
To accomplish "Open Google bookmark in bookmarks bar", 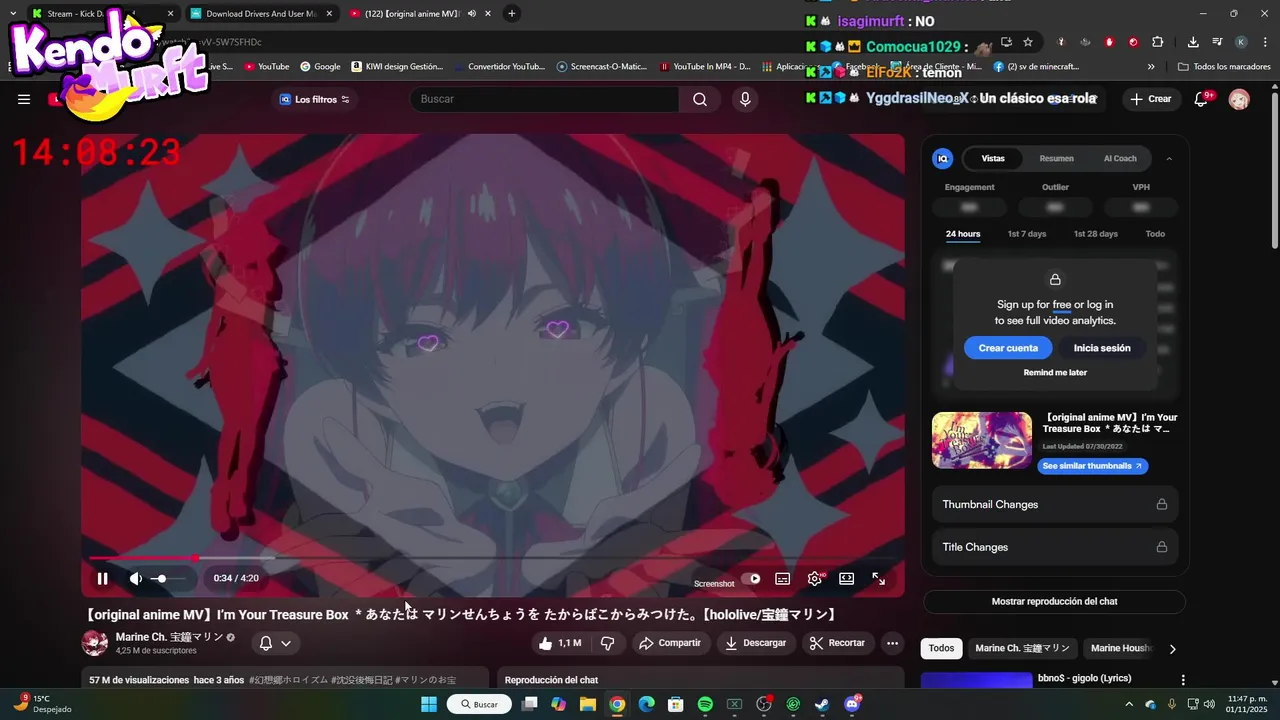I will (320, 67).
